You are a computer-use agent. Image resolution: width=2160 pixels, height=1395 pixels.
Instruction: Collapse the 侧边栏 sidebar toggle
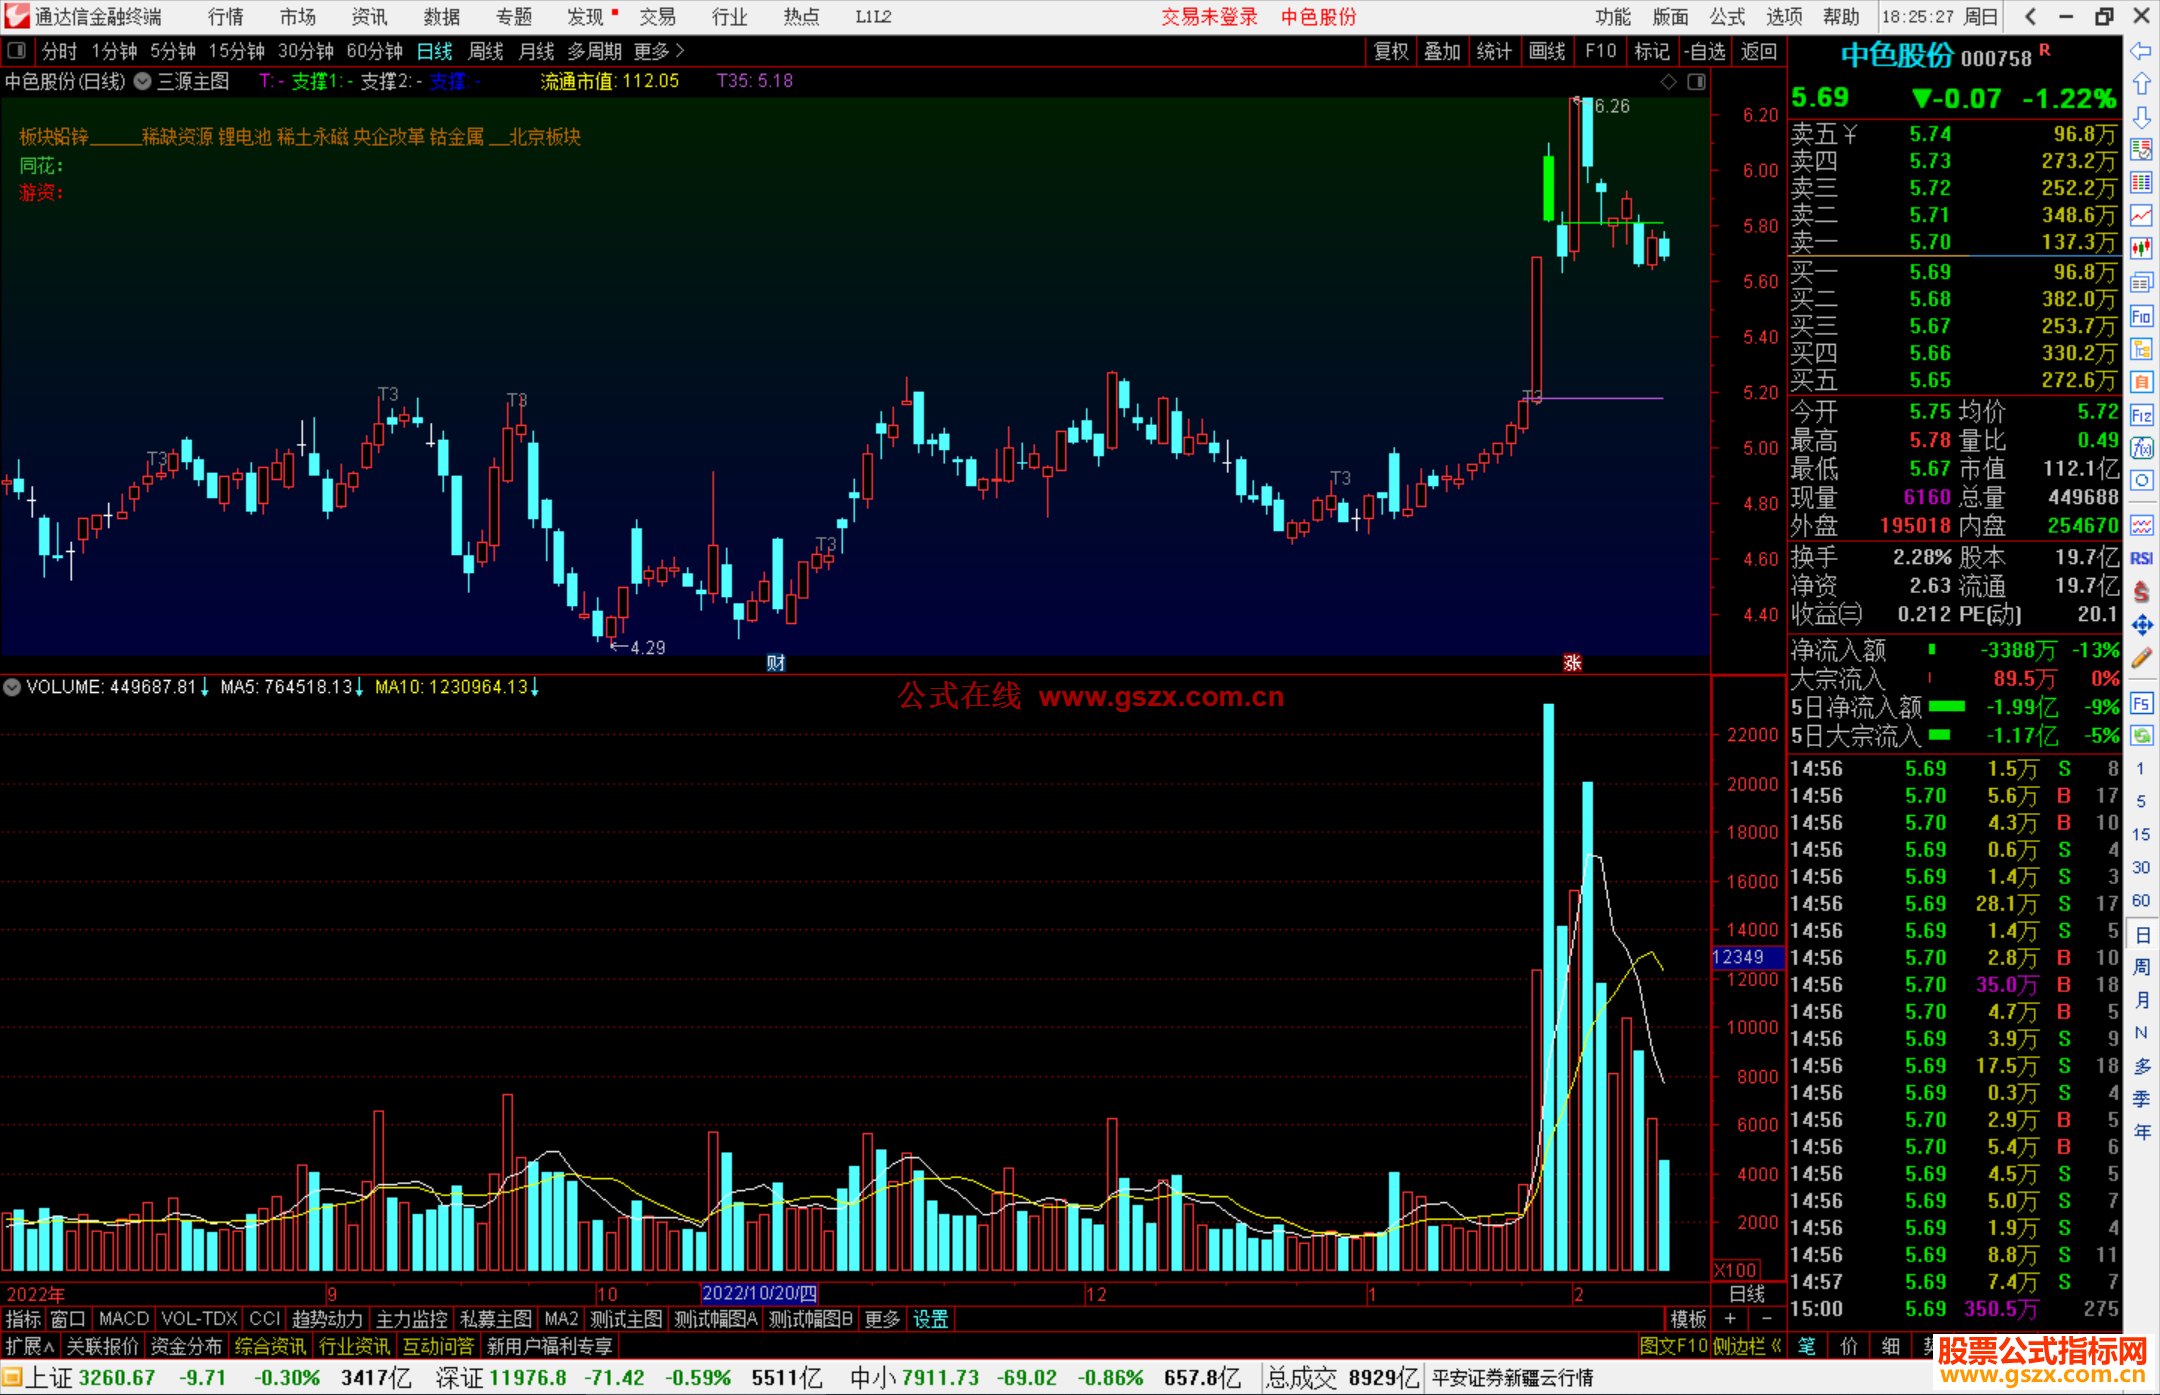click(x=1748, y=1346)
